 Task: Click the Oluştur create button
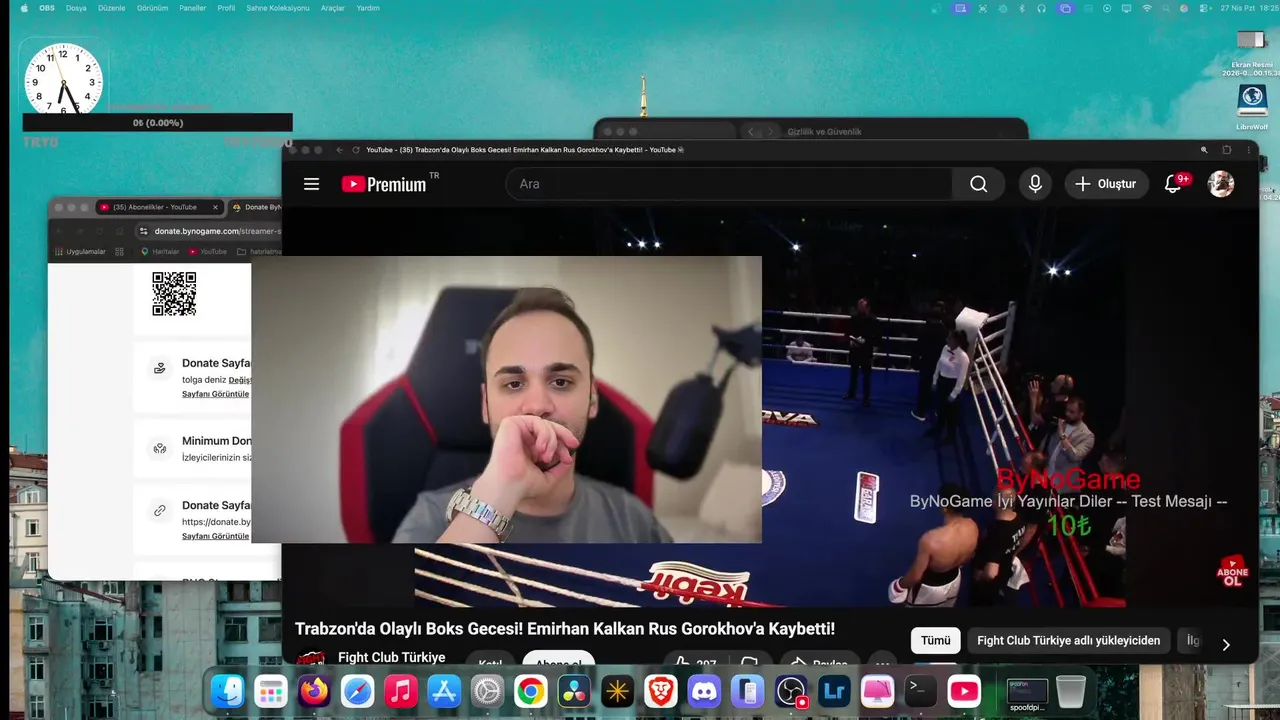[x=1106, y=184]
